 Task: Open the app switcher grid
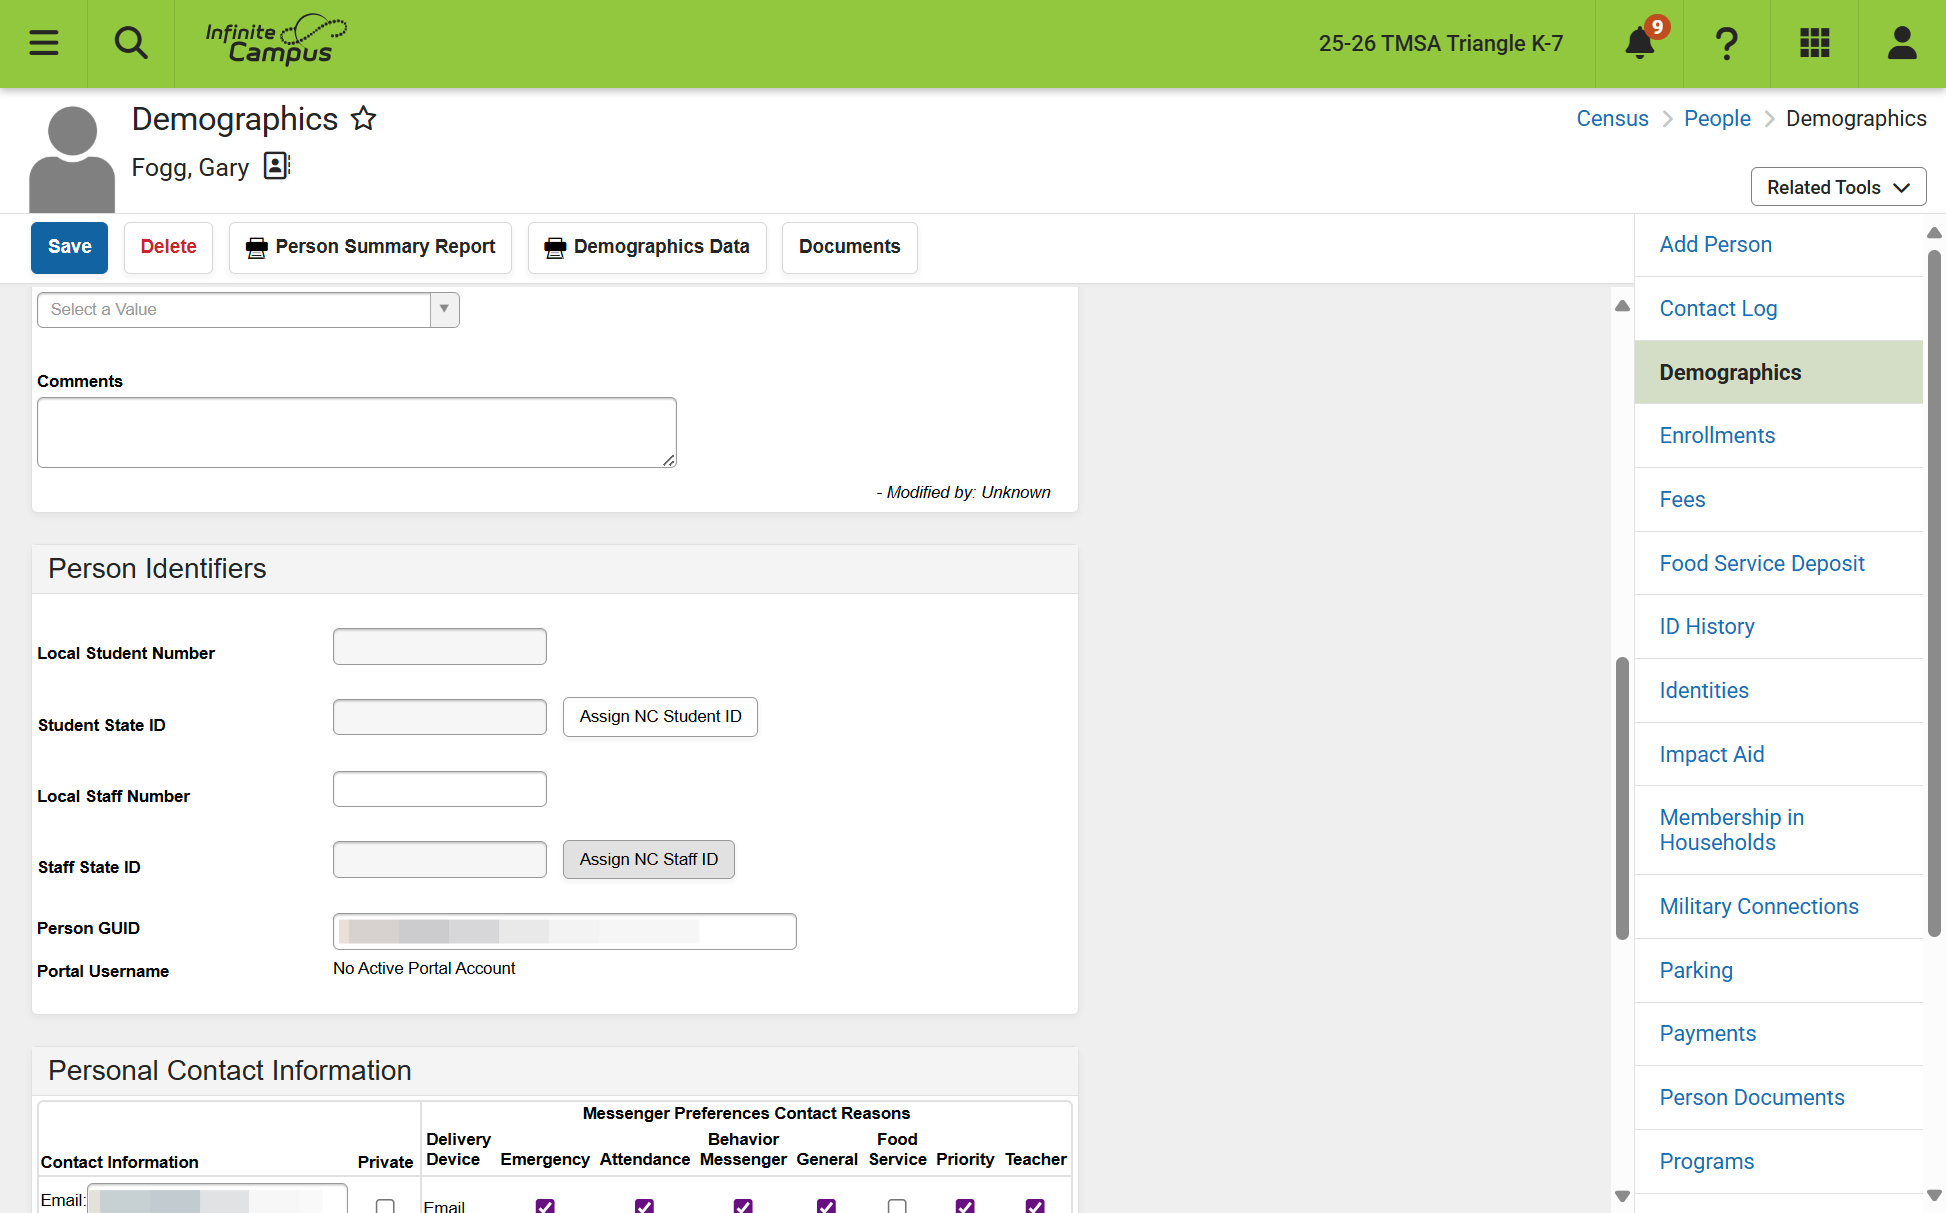1814,43
